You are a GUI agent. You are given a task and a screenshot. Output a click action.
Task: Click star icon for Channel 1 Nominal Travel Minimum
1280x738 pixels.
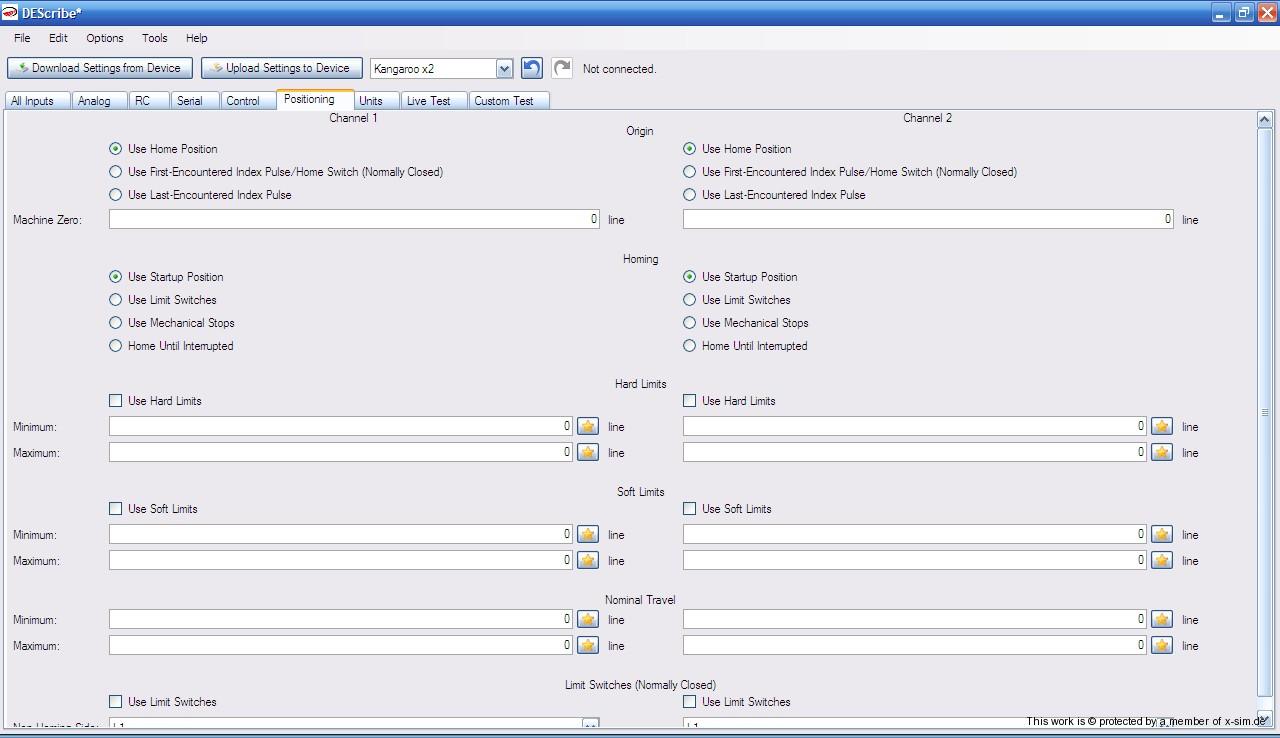coord(588,620)
